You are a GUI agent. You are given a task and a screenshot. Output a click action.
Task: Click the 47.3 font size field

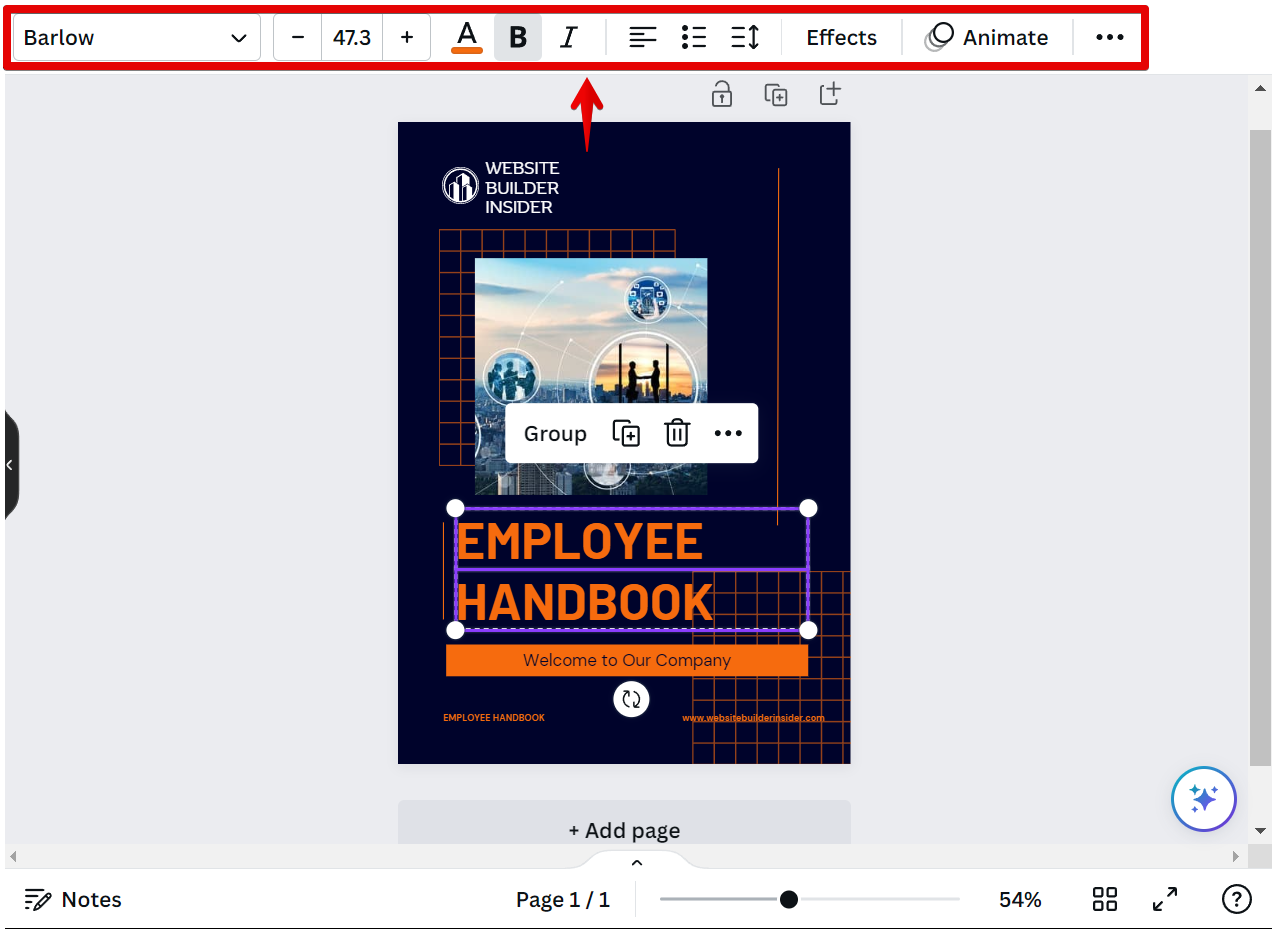(x=352, y=38)
